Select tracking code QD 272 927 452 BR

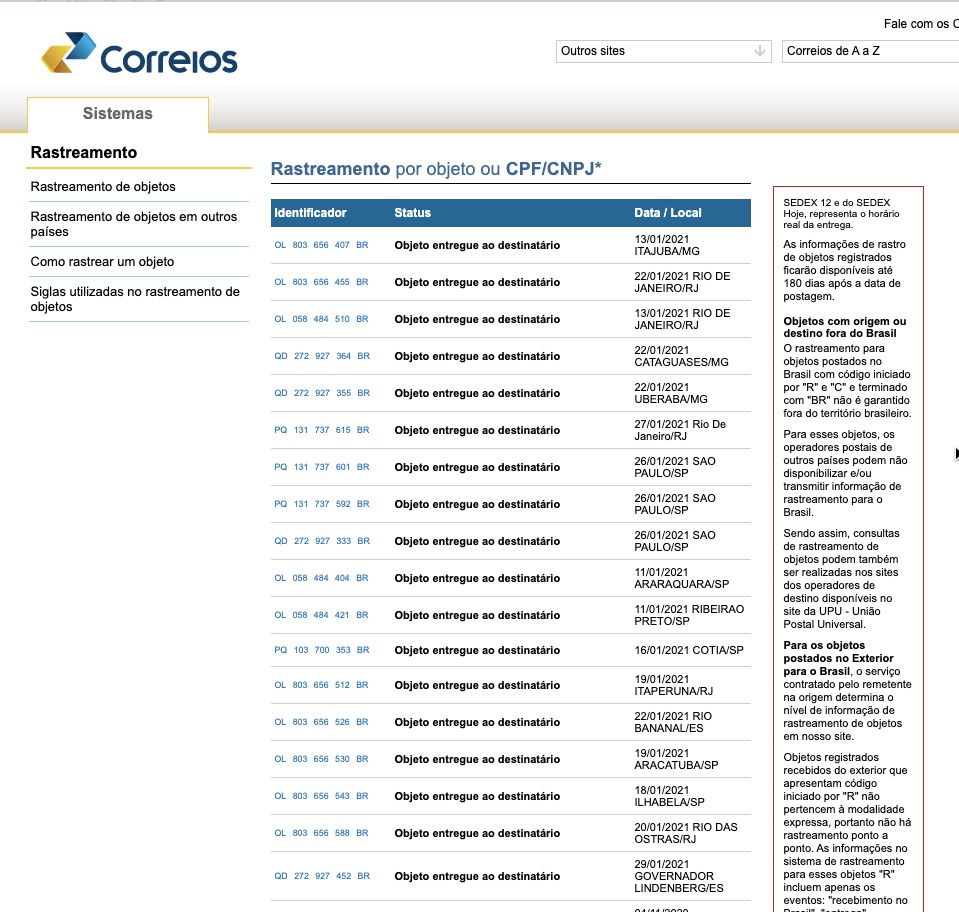pyautogui.click(x=321, y=876)
